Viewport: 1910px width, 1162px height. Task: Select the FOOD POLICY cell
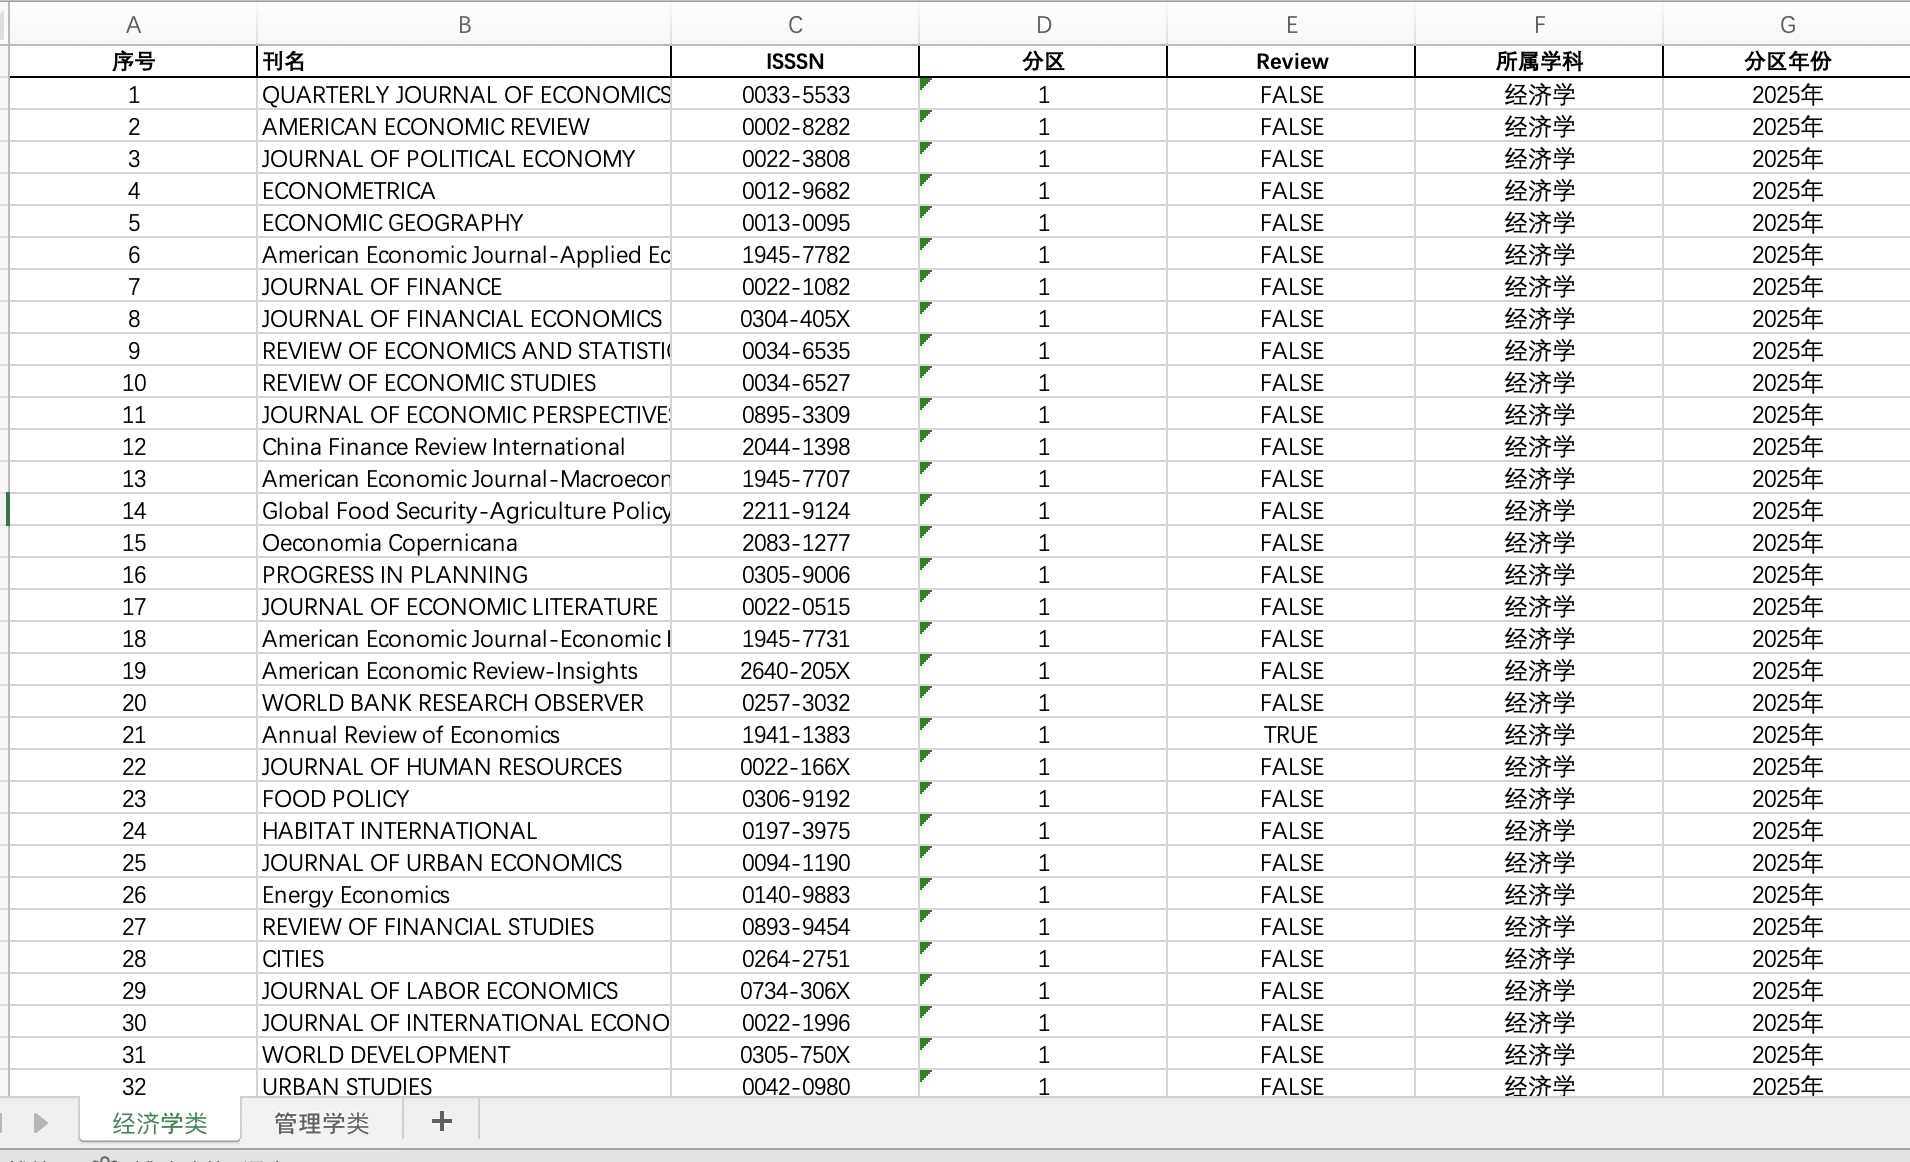pos(464,798)
